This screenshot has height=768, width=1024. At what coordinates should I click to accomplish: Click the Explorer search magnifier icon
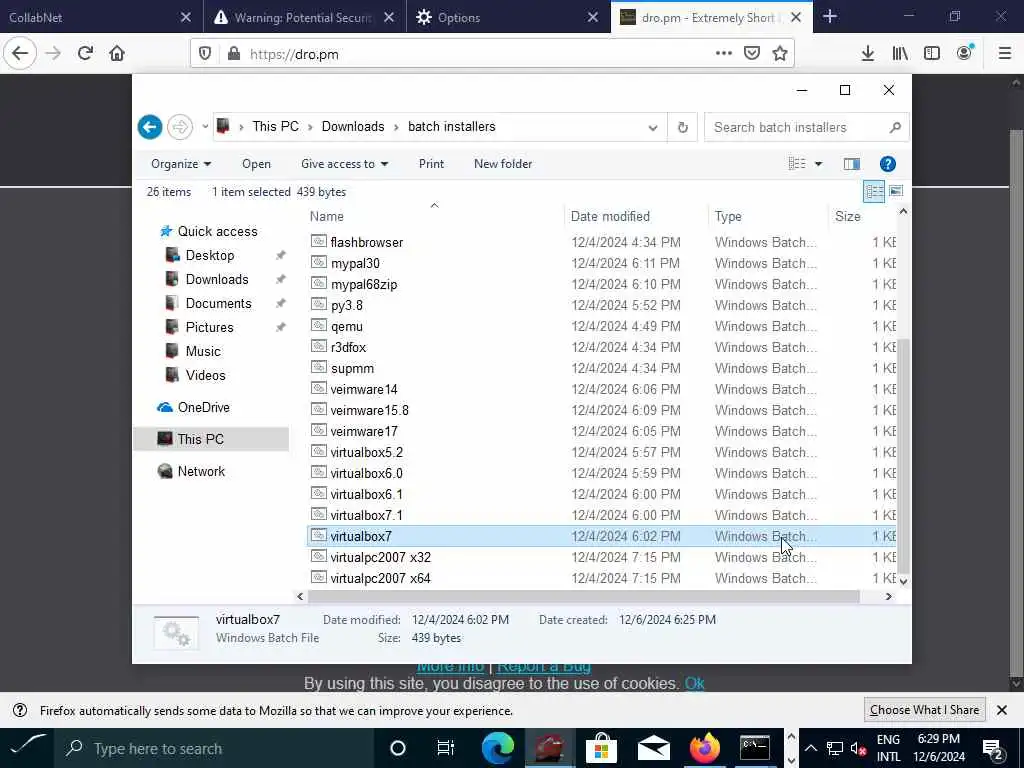pos(895,127)
